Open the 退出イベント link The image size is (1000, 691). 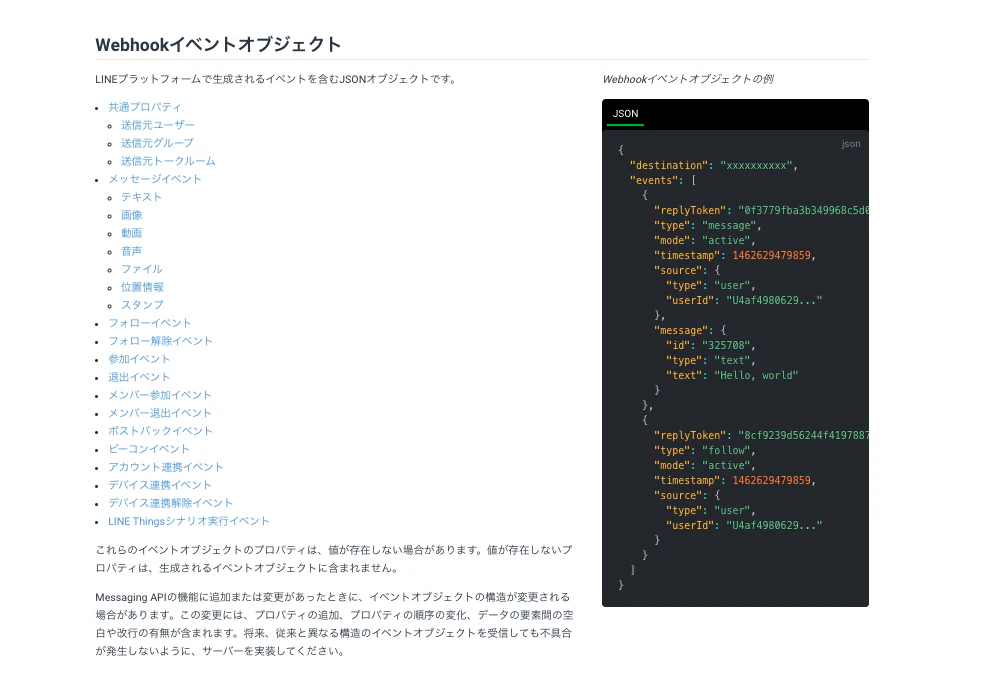pyautogui.click(x=139, y=377)
